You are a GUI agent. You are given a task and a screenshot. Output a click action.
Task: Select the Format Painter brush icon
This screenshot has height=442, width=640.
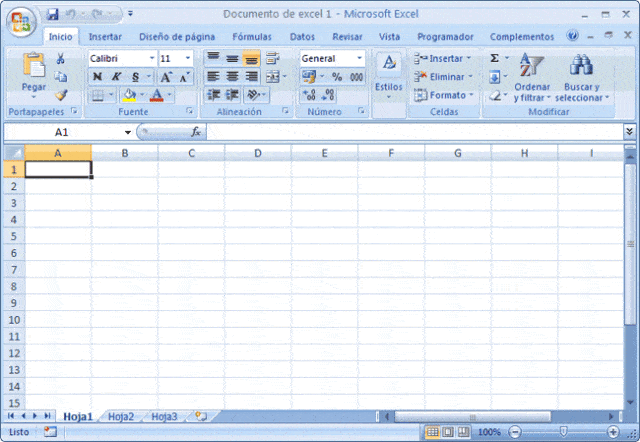tap(61, 95)
